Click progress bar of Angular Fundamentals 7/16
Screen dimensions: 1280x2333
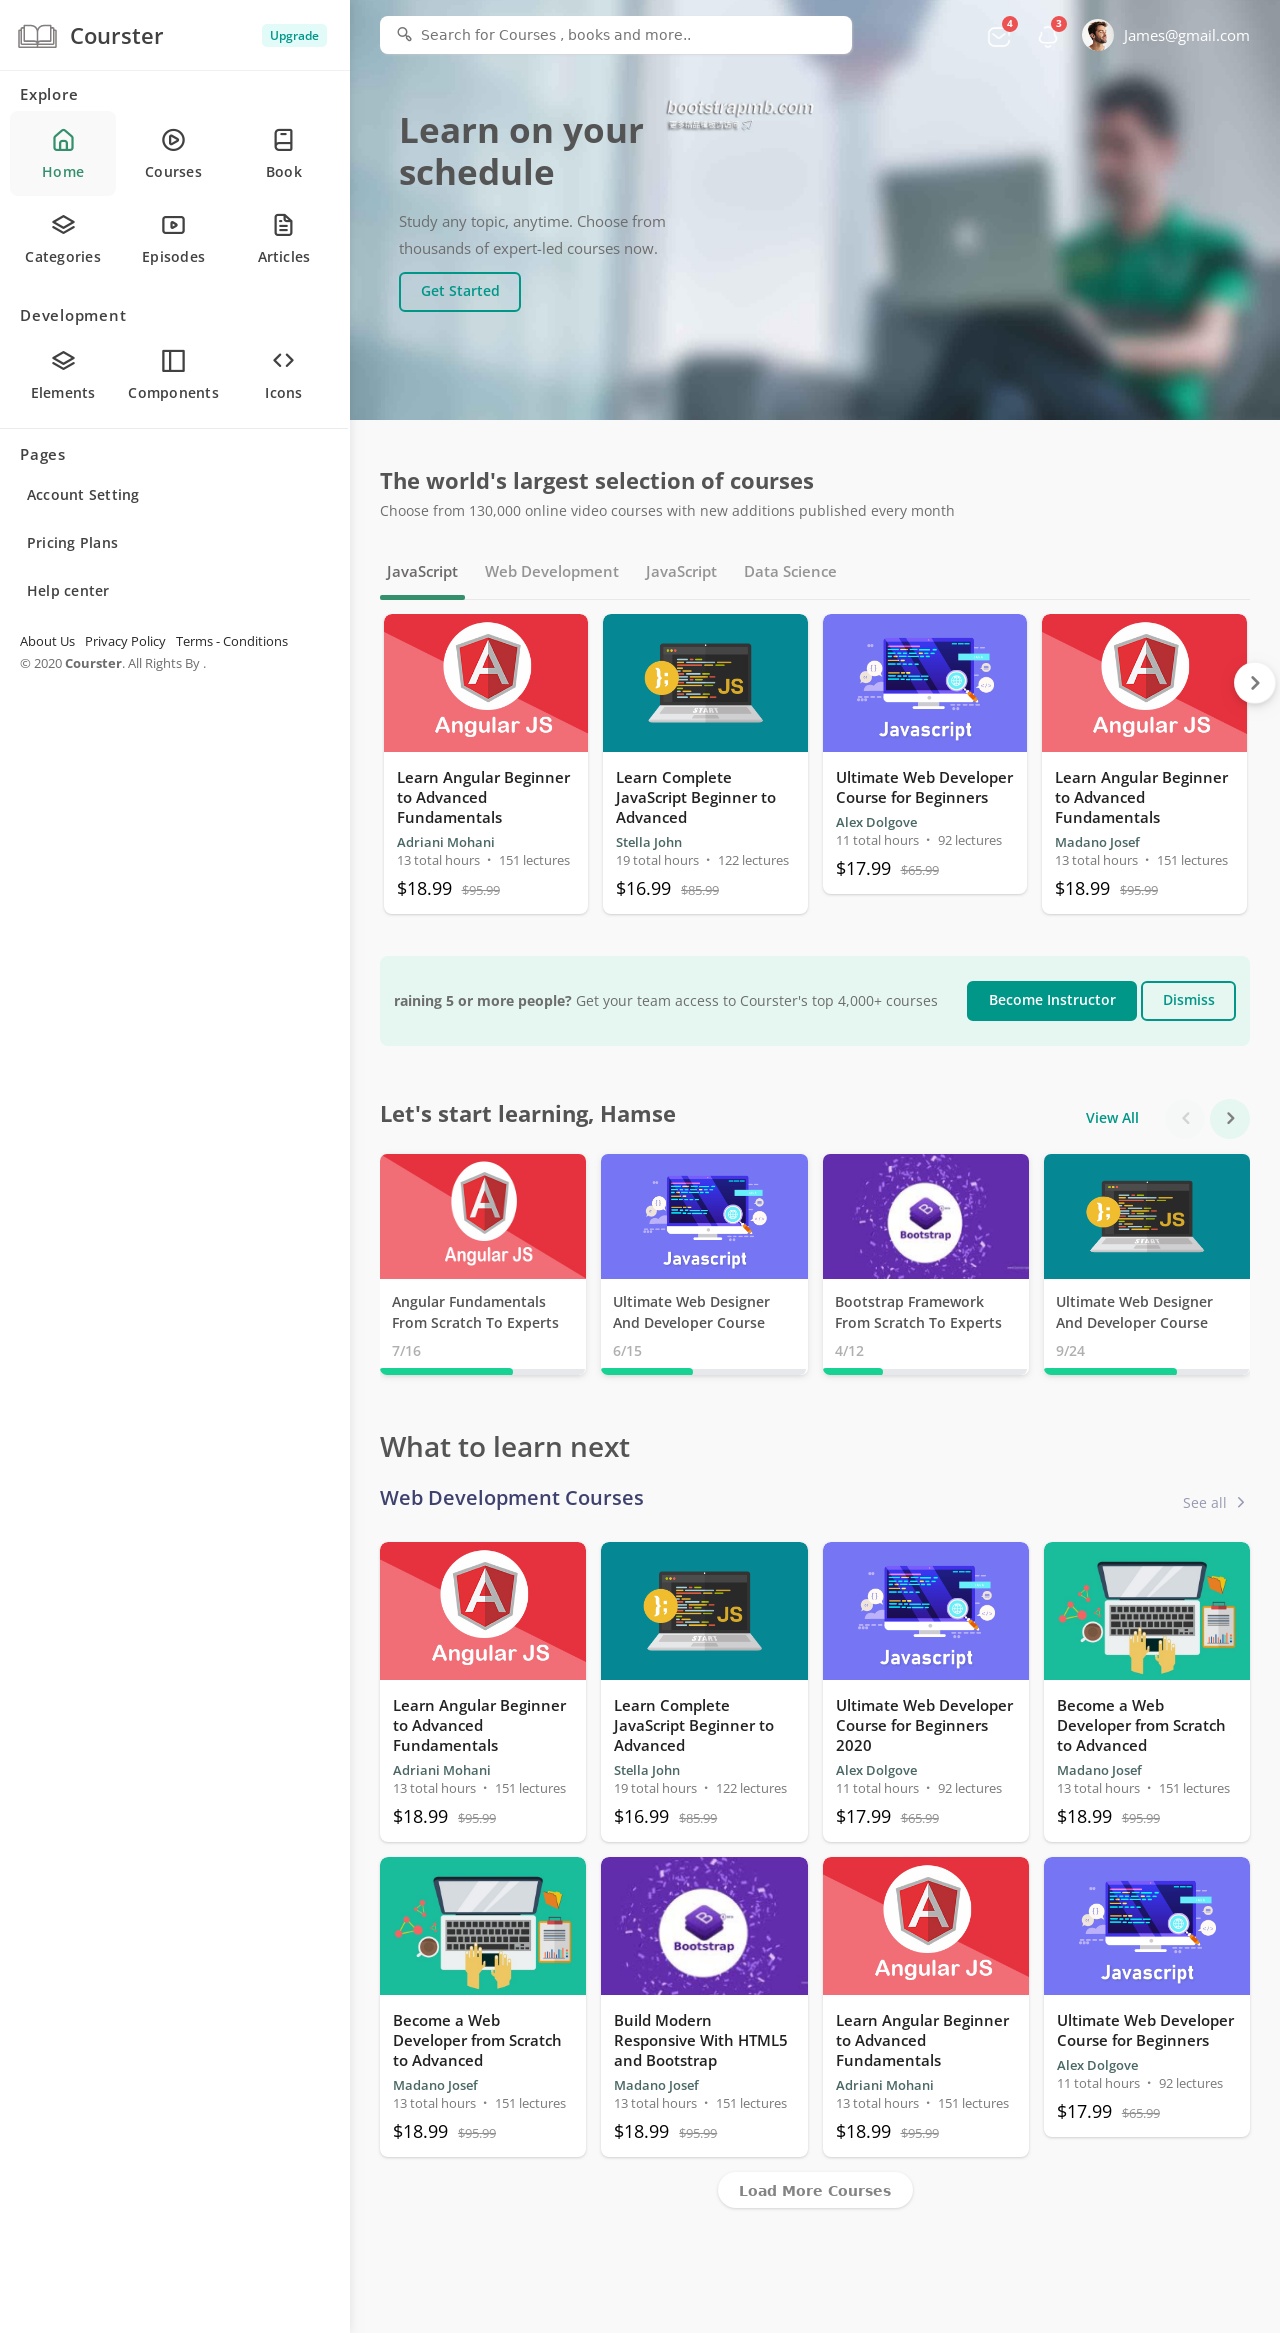coord(483,1372)
